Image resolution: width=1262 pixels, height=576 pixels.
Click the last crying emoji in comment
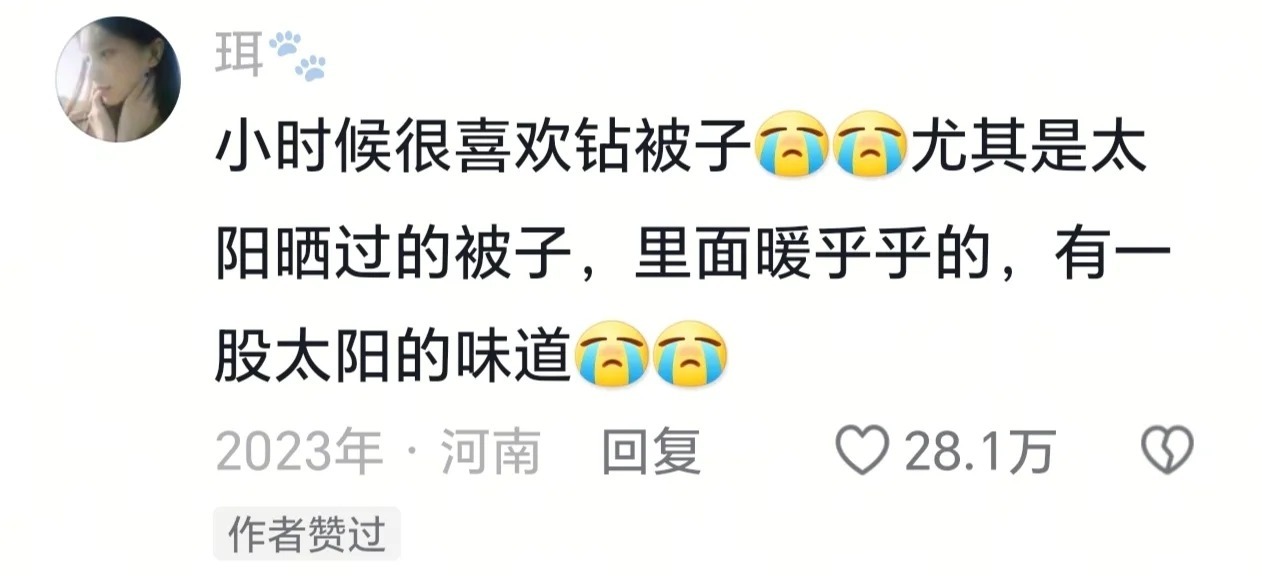[690, 353]
